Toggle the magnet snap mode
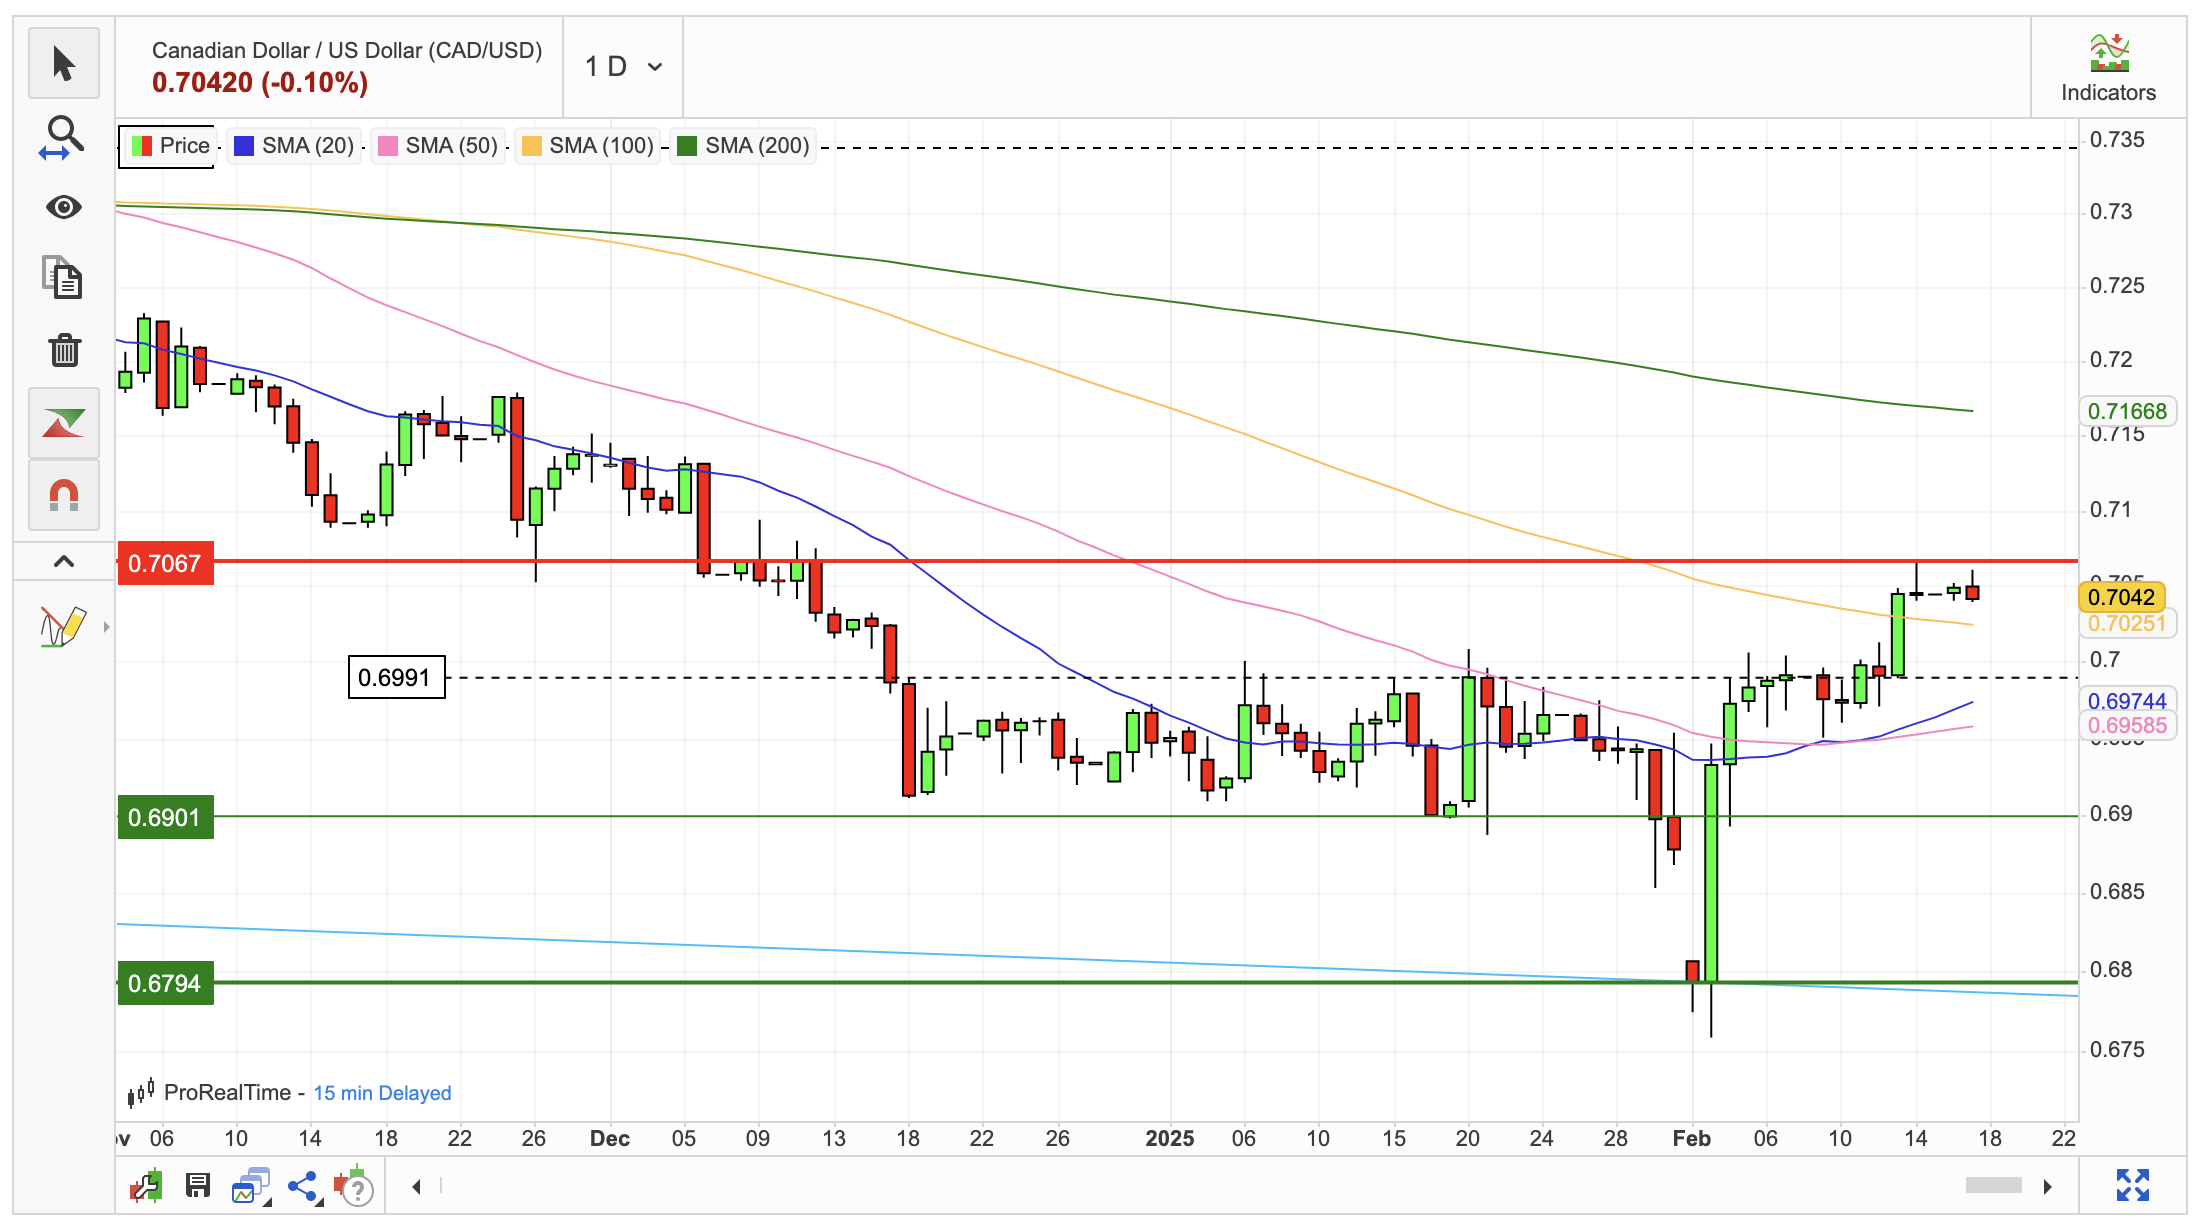The image size is (2196, 1226). tap(64, 495)
